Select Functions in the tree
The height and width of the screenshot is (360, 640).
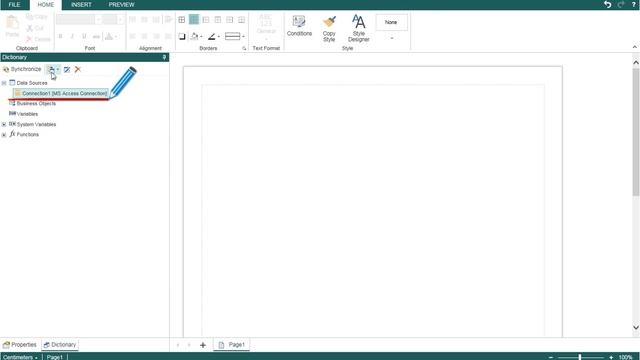coord(28,134)
